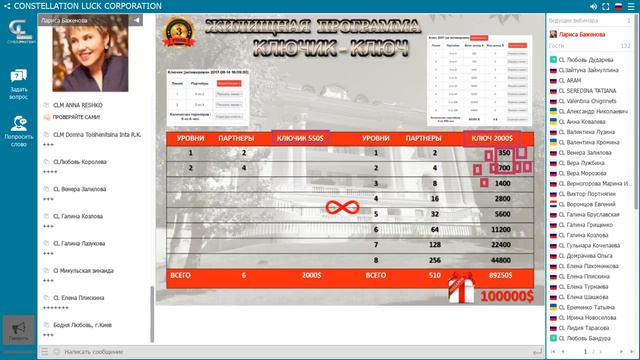This screenshot has width=640, height=360.
Task: Select chat entry Бодня Любовь, г.Киев
Action: (x=82, y=325)
